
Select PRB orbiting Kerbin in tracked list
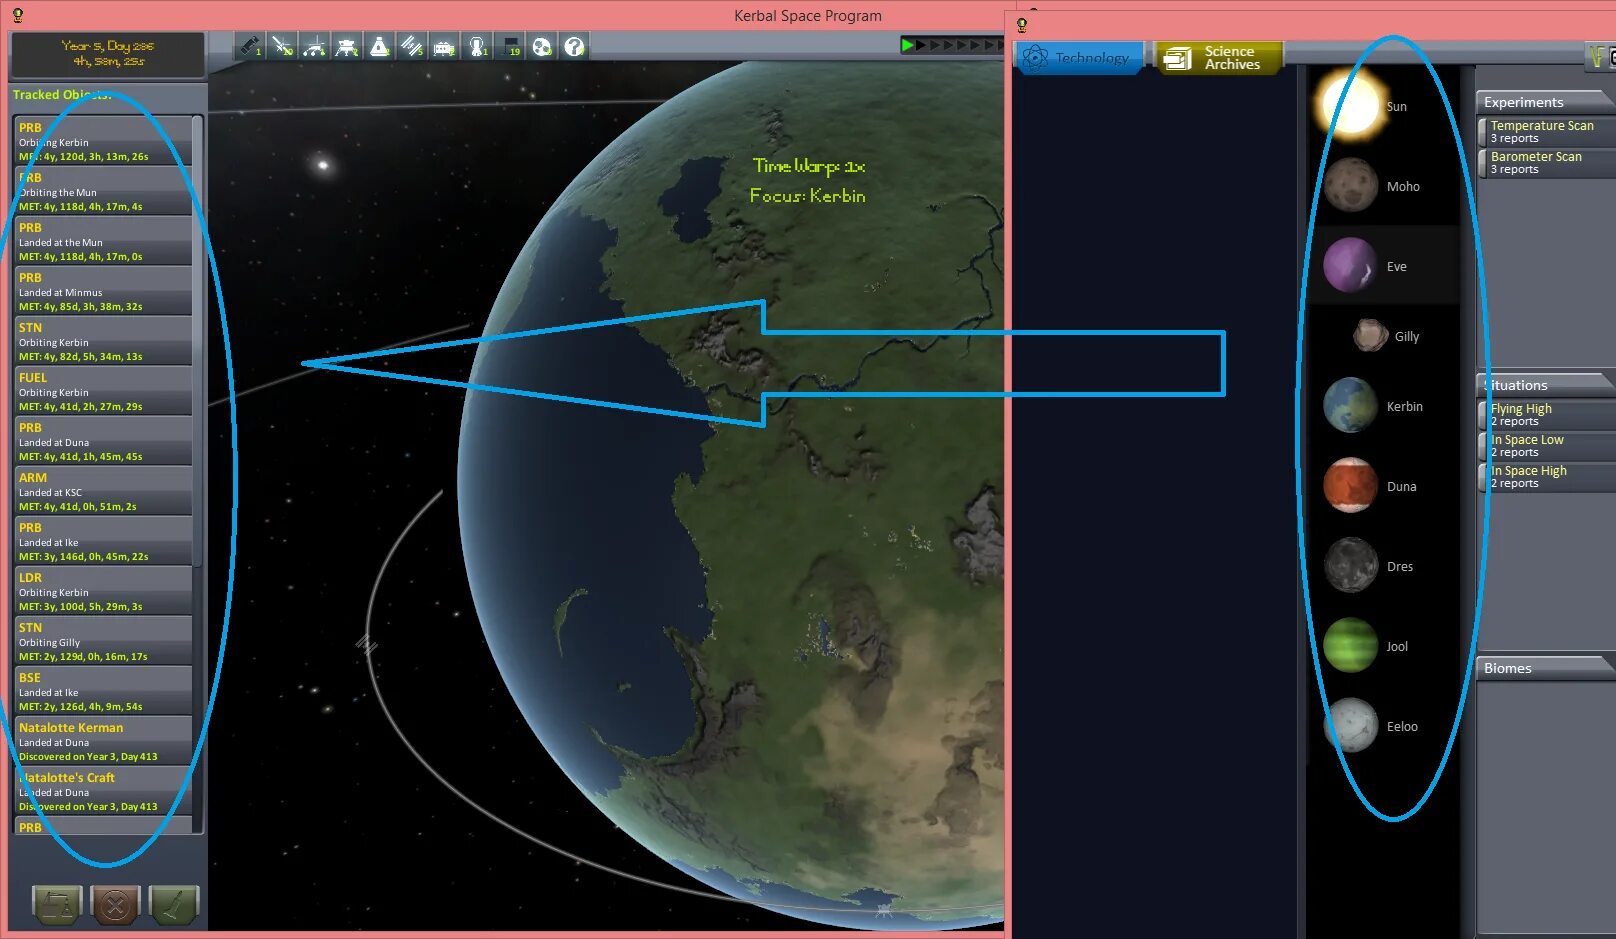103,141
